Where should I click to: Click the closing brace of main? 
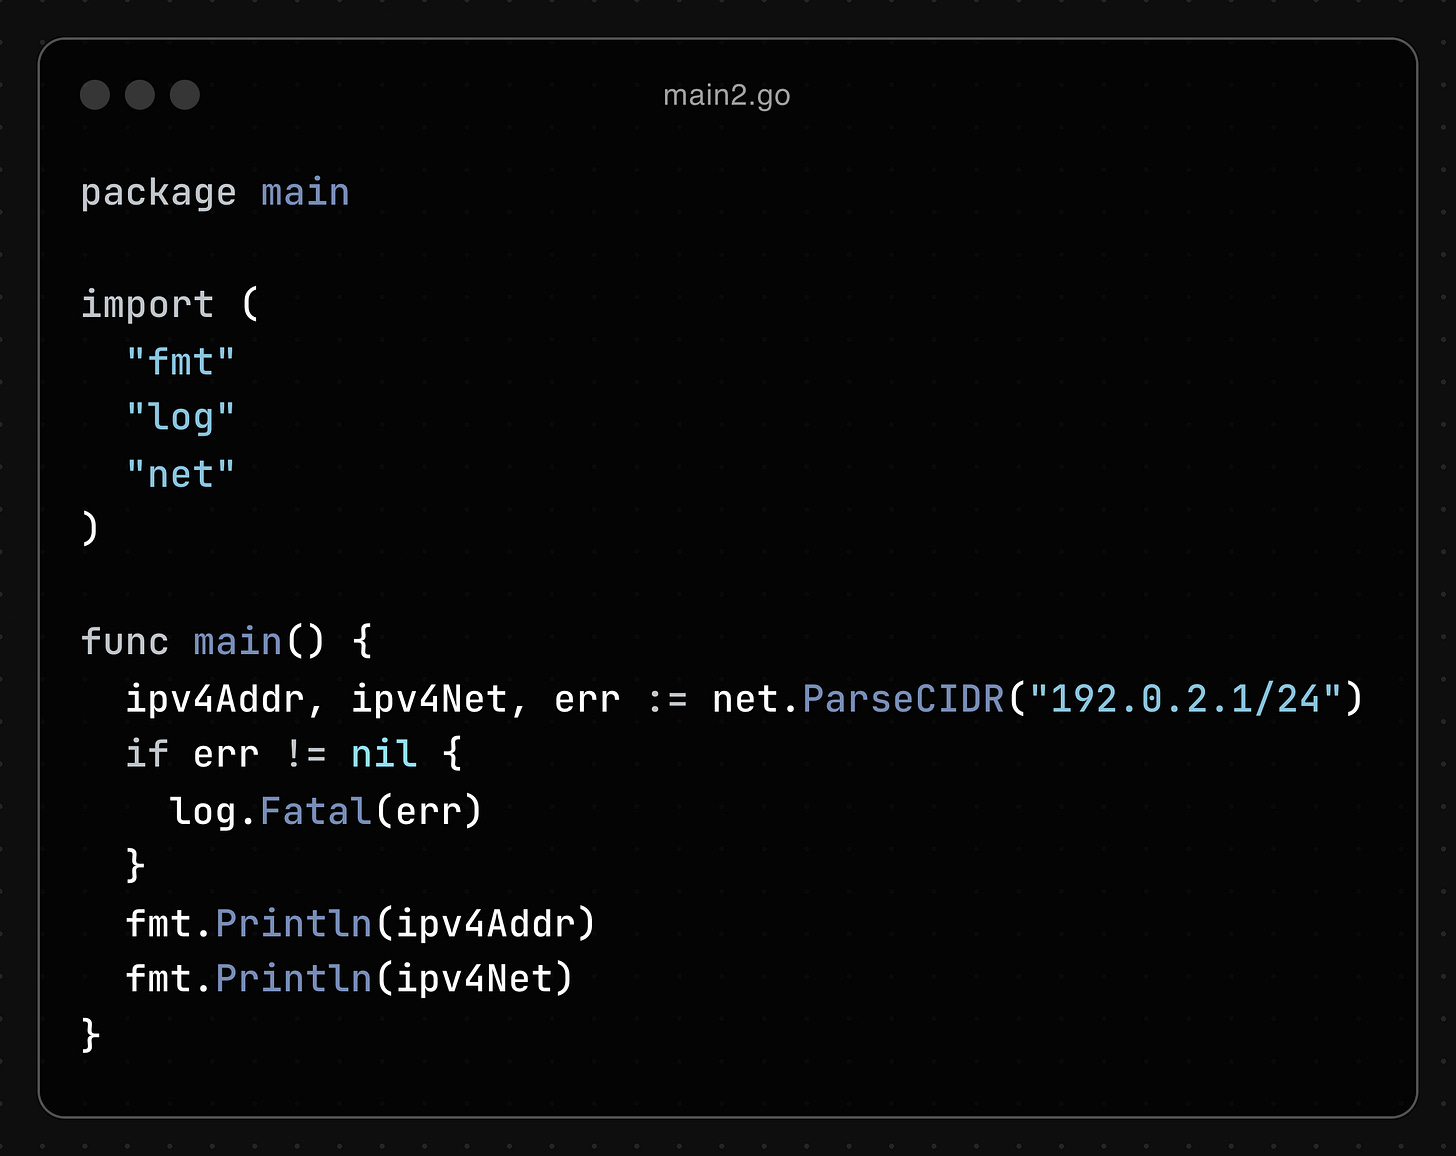[88, 1034]
